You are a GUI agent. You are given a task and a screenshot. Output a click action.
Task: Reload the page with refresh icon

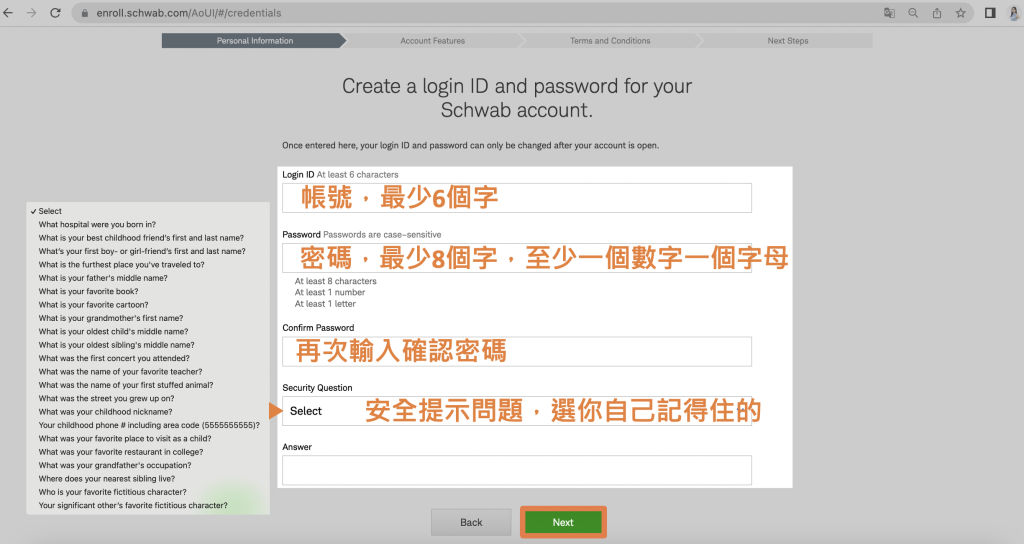pos(56,13)
